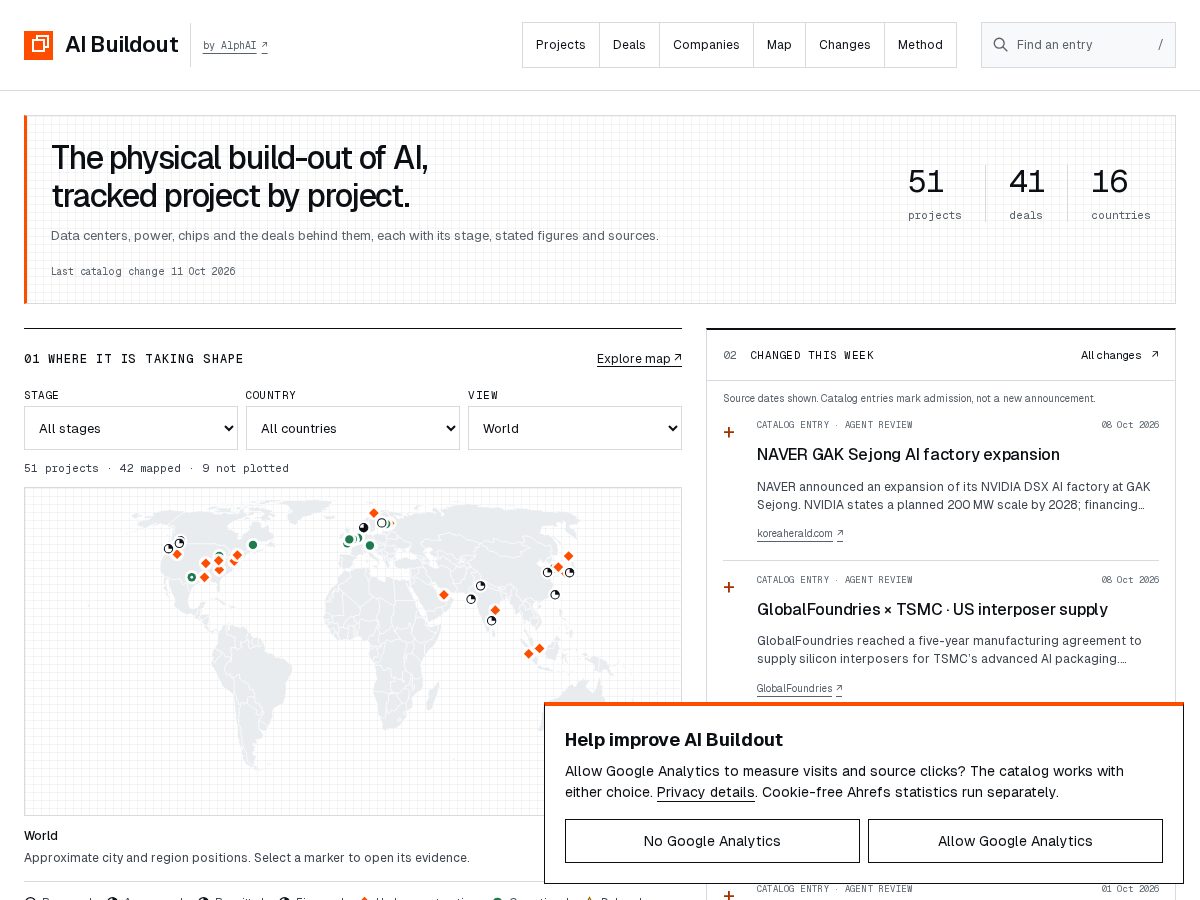This screenshot has height=900, width=1200.
Task: Select the solid black marker in Scandinavia
Action: [363, 528]
